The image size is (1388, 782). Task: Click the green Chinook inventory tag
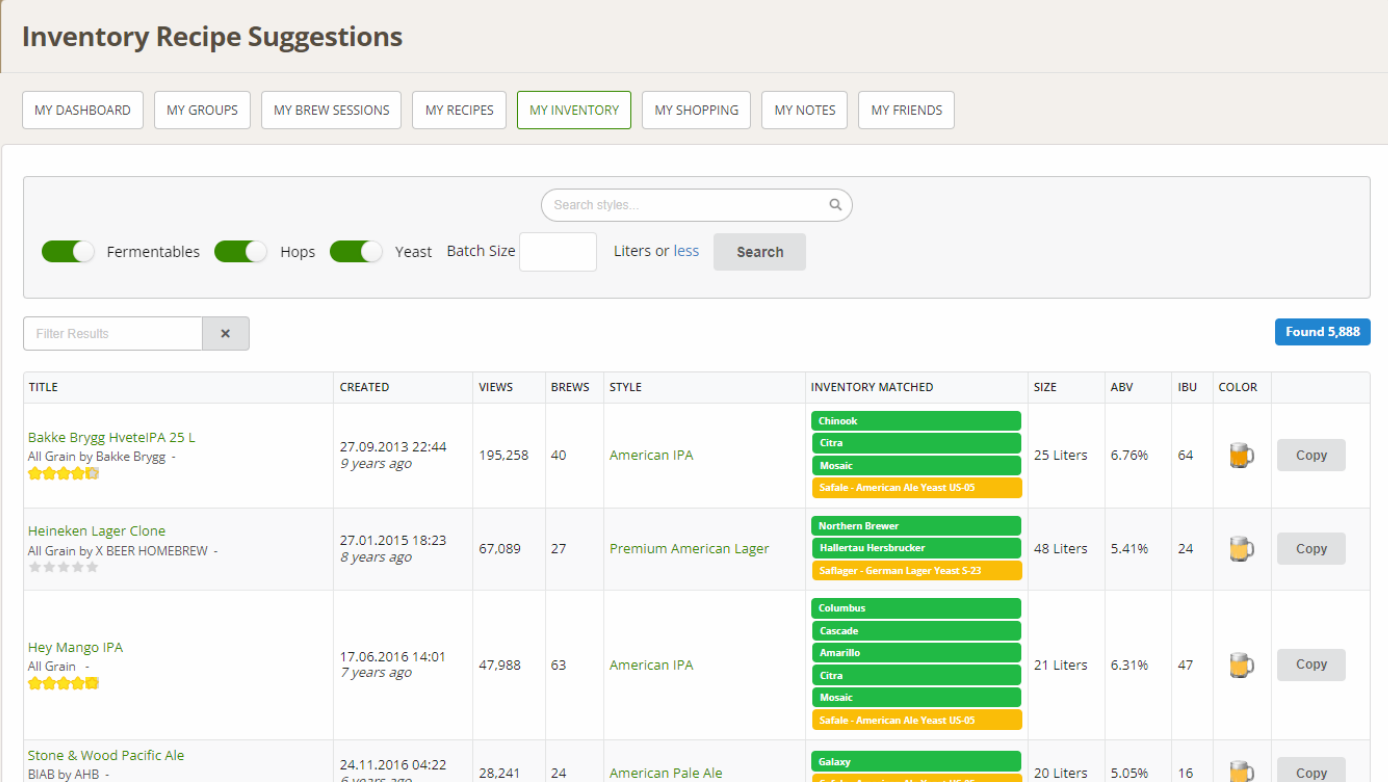(x=915, y=421)
